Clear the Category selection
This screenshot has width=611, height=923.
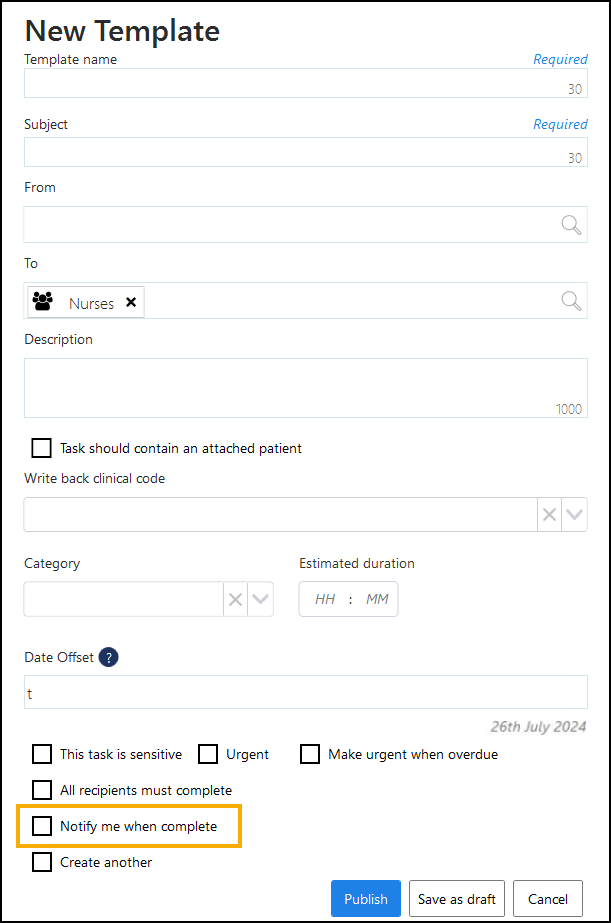(x=236, y=600)
